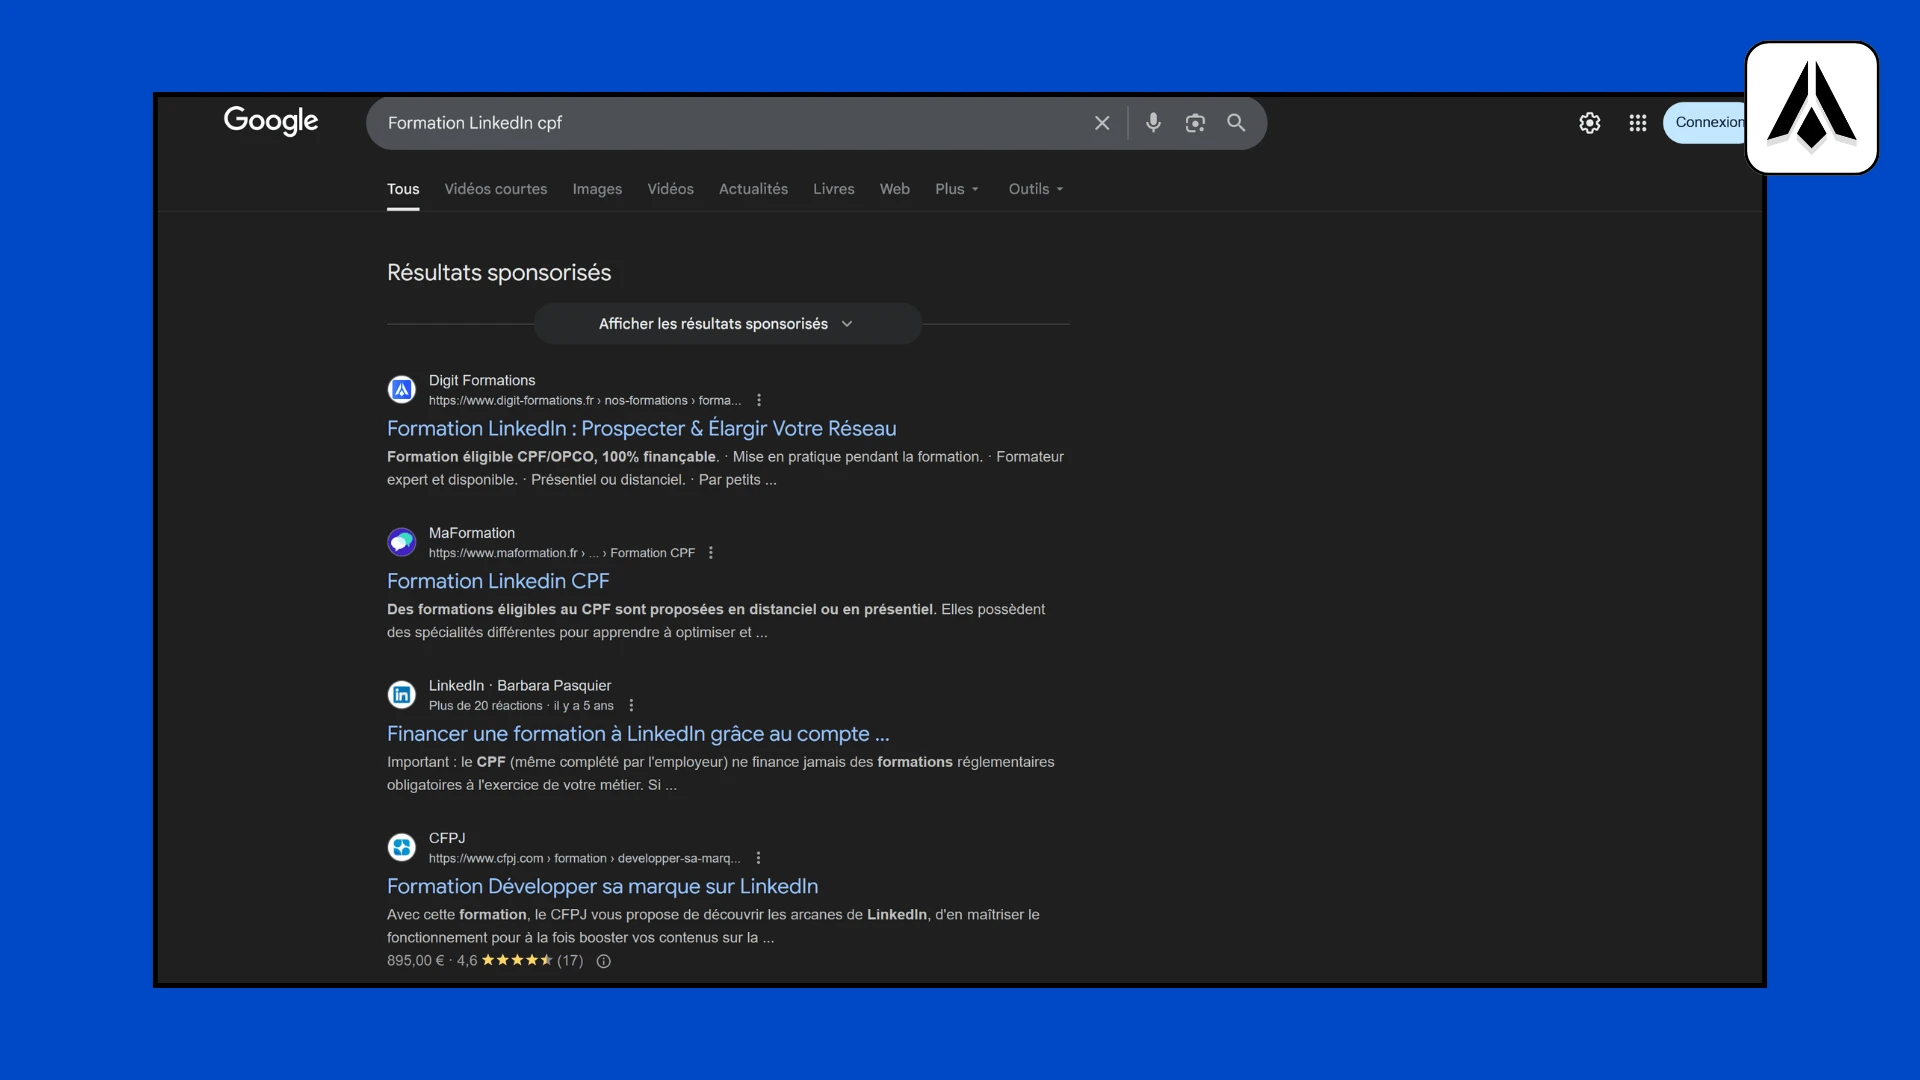Click the Digit Formations site favicon
Image resolution: width=1920 pixels, height=1080 pixels.
401,389
